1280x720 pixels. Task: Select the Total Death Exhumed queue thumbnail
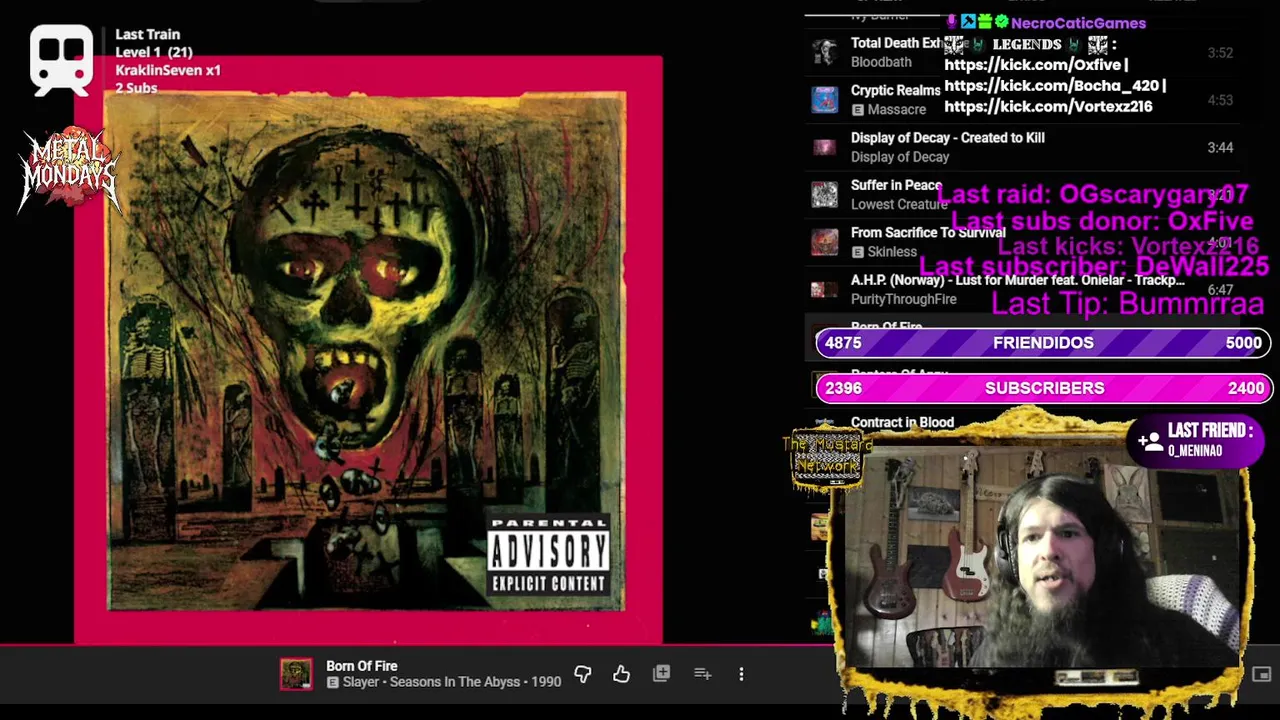(x=824, y=52)
